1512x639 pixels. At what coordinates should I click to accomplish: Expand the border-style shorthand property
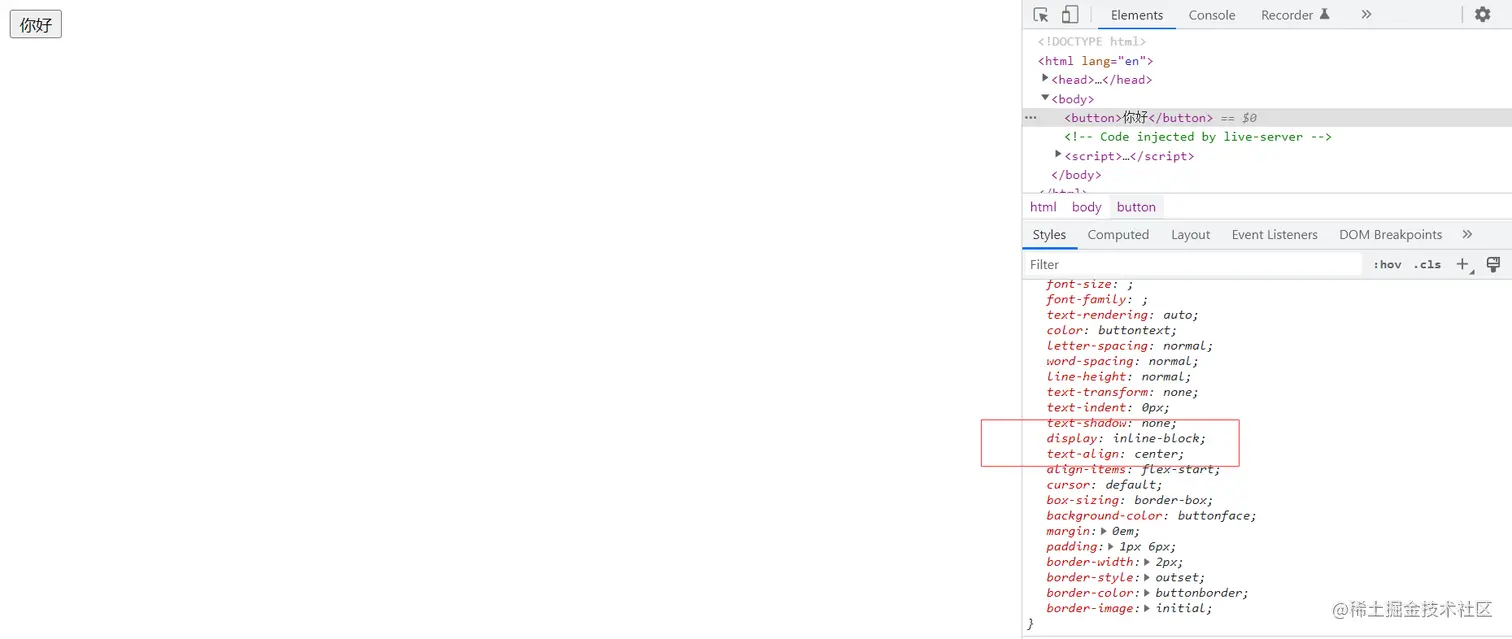point(1147,578)
